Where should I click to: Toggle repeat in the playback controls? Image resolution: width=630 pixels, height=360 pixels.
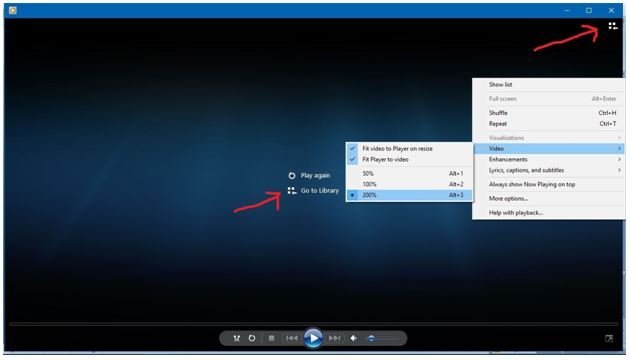[252, 338]
